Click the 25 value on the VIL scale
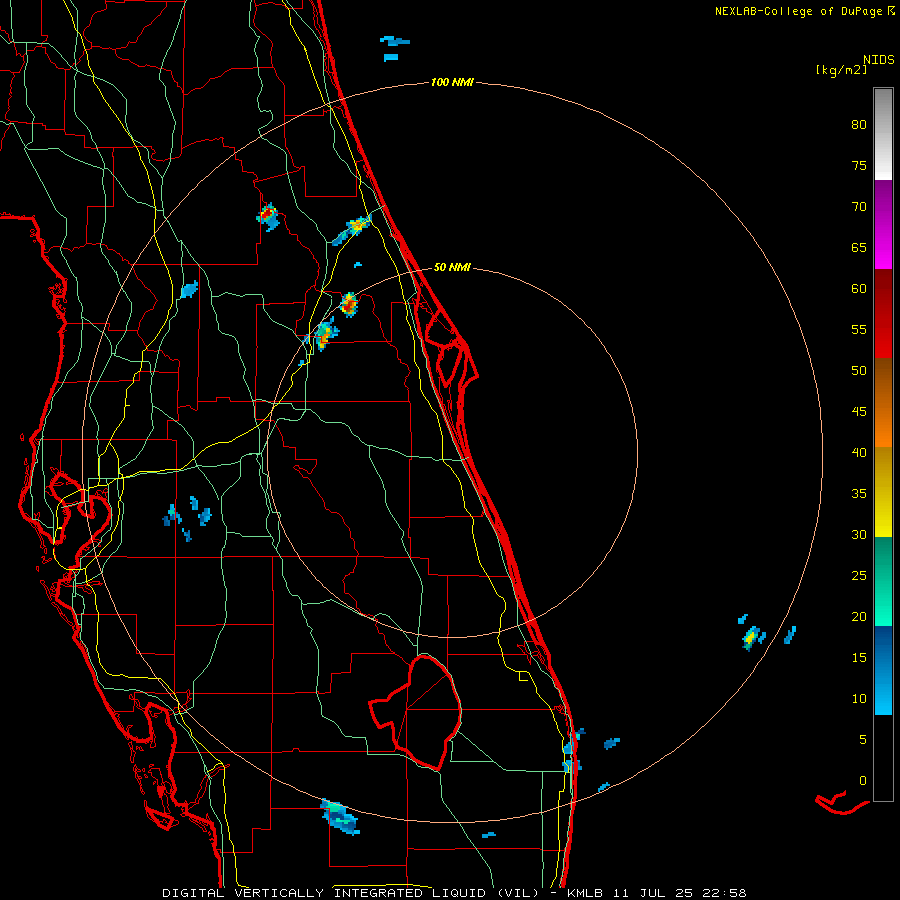Viewport: 900px width, 900px height. click(859, 575)
